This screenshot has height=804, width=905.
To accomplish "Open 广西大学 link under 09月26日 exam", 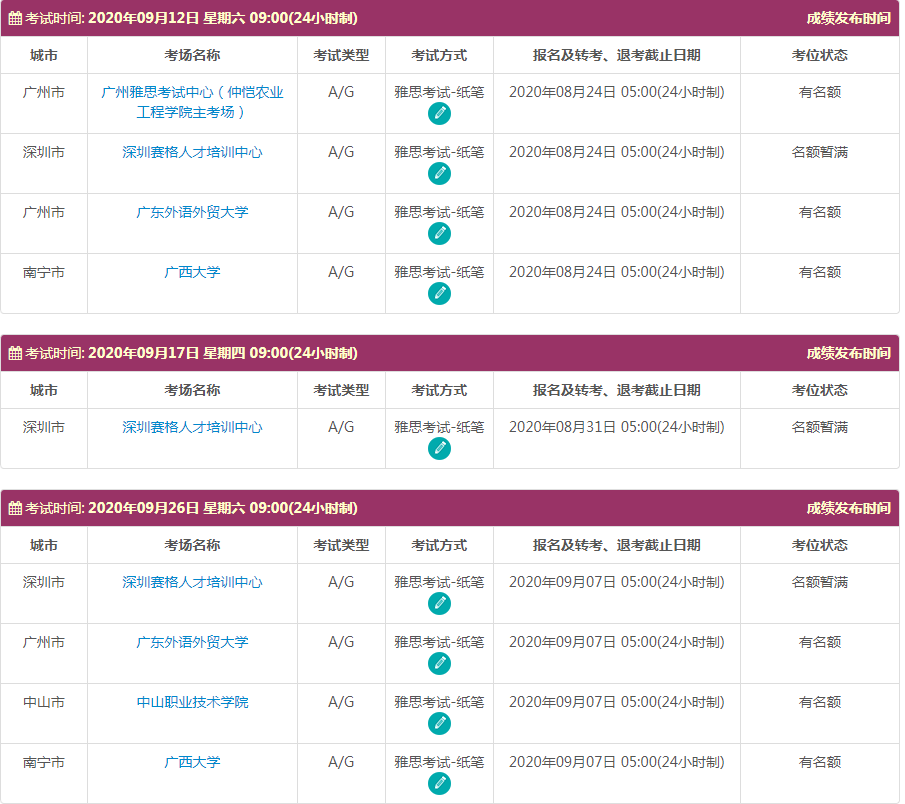I will pos(192,762).
